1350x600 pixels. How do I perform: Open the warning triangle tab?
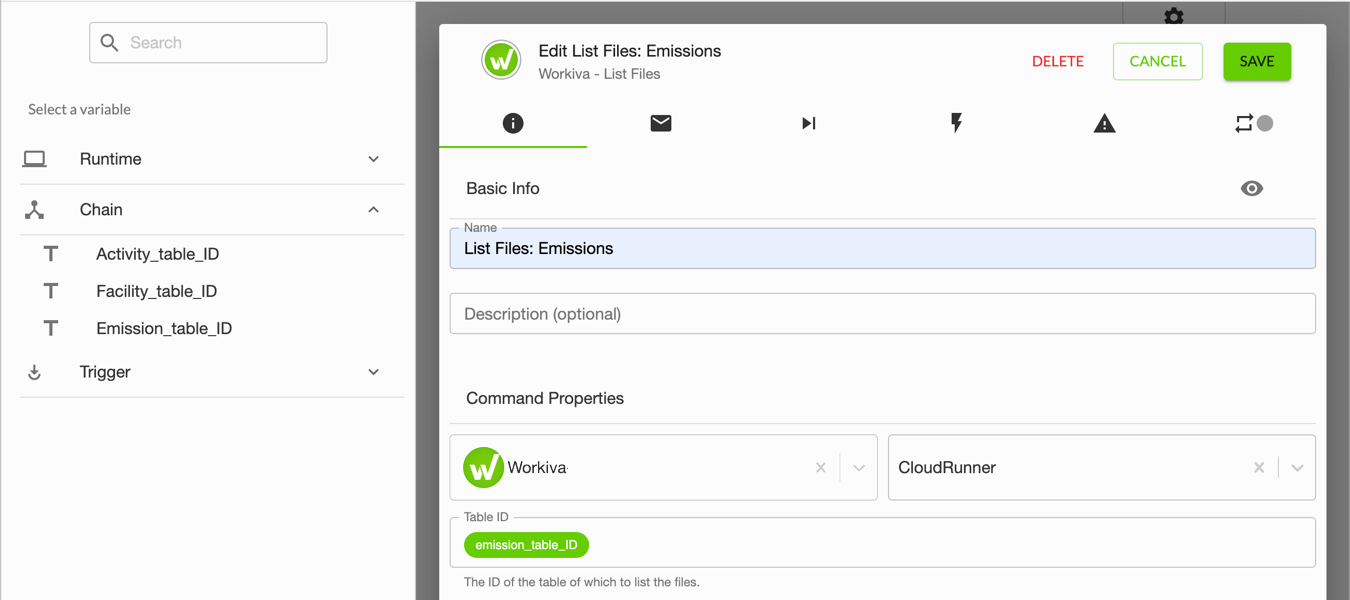(1104, 123)
